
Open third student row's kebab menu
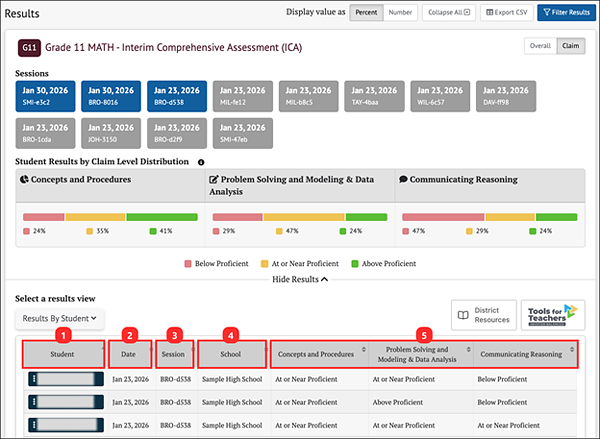tap(34, 425)
